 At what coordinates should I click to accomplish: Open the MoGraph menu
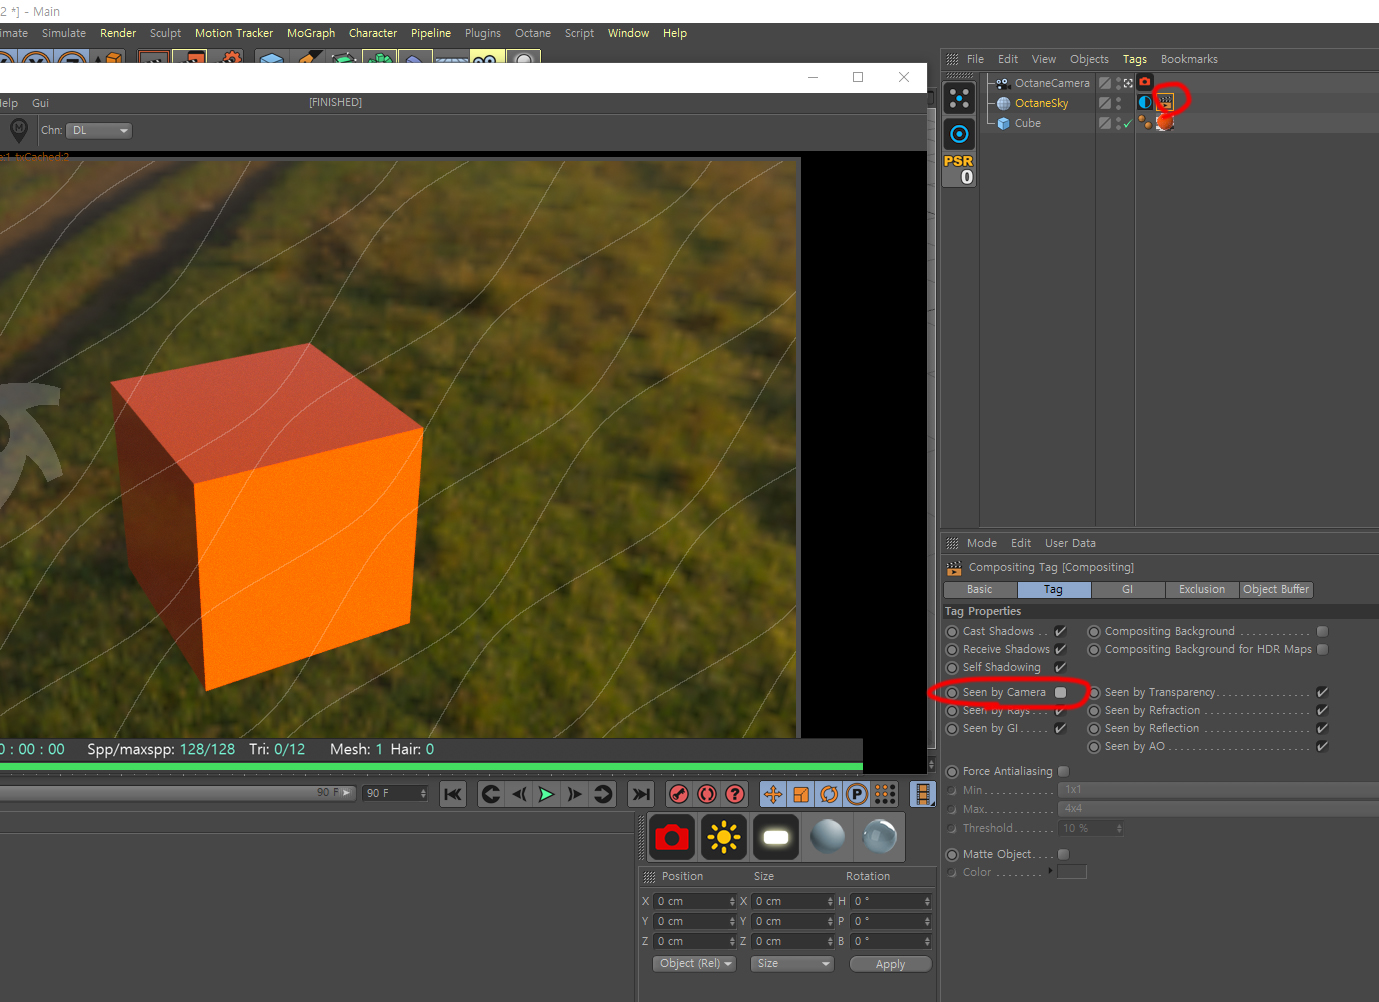click(x=311, y=33)
